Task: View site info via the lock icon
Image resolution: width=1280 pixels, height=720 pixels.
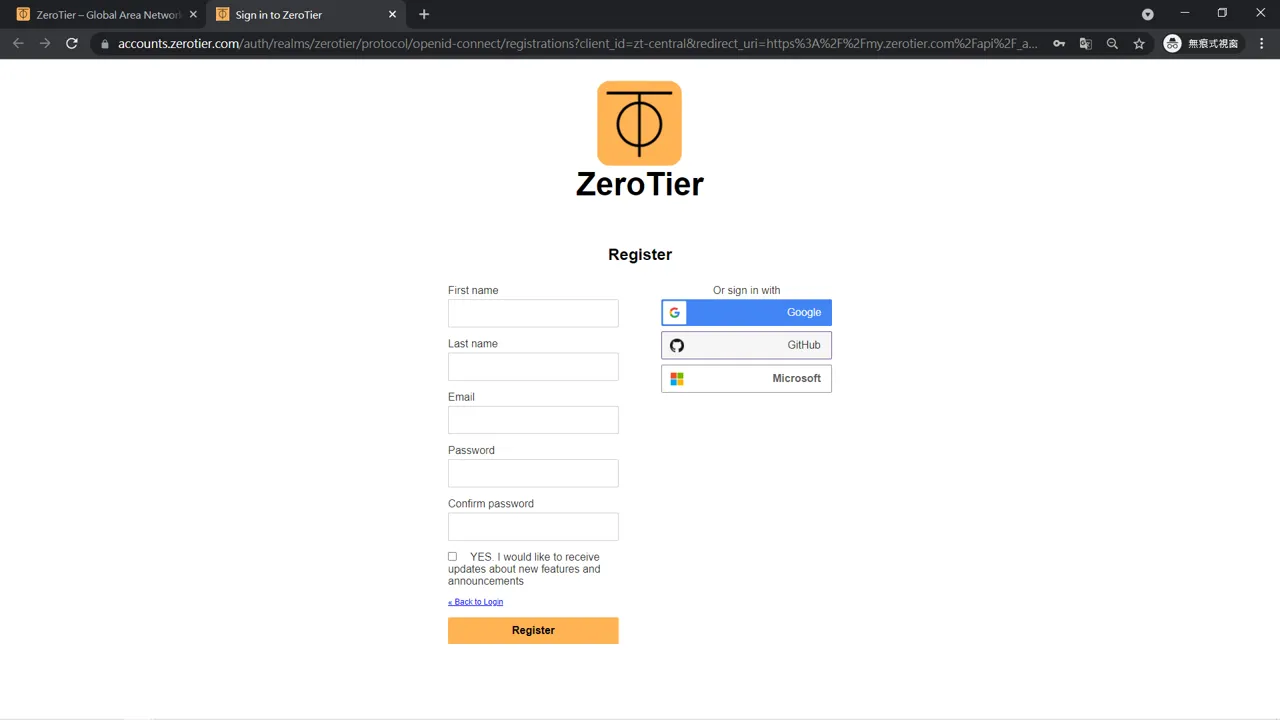Action: (x=104, y=44)
